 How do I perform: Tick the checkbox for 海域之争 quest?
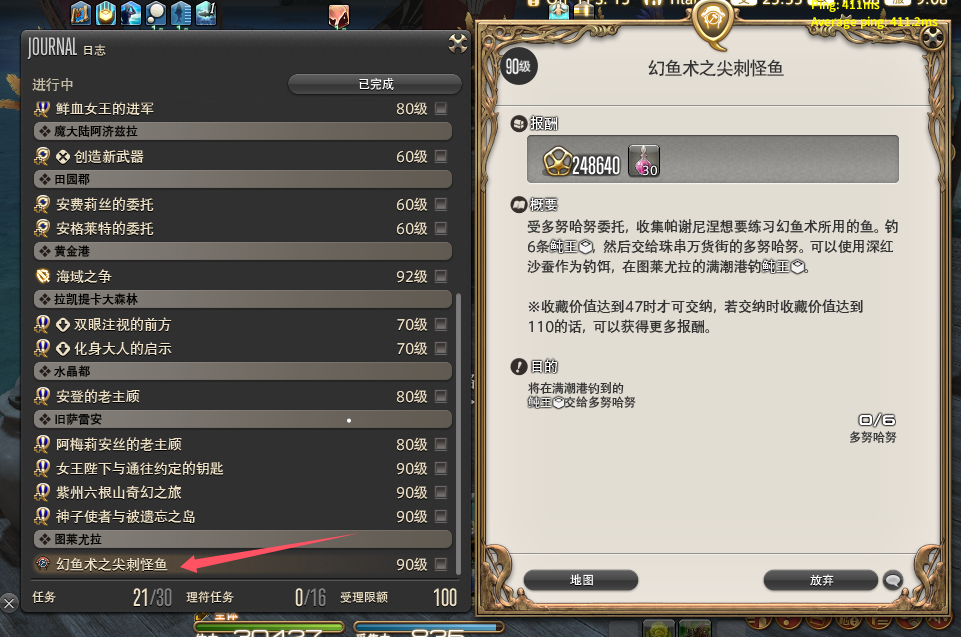pos(441,277)
